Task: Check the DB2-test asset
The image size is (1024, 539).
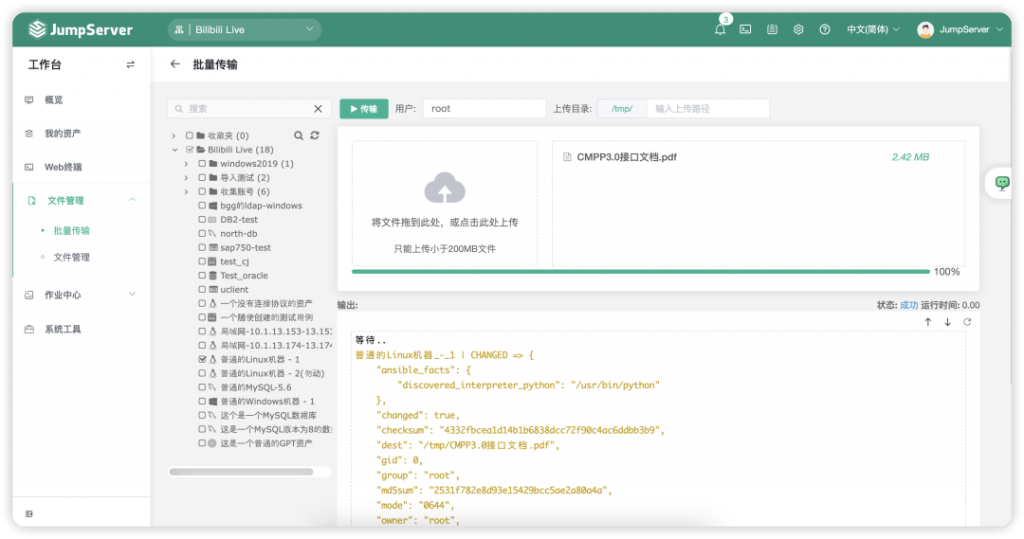Action: tap(202, 220)
